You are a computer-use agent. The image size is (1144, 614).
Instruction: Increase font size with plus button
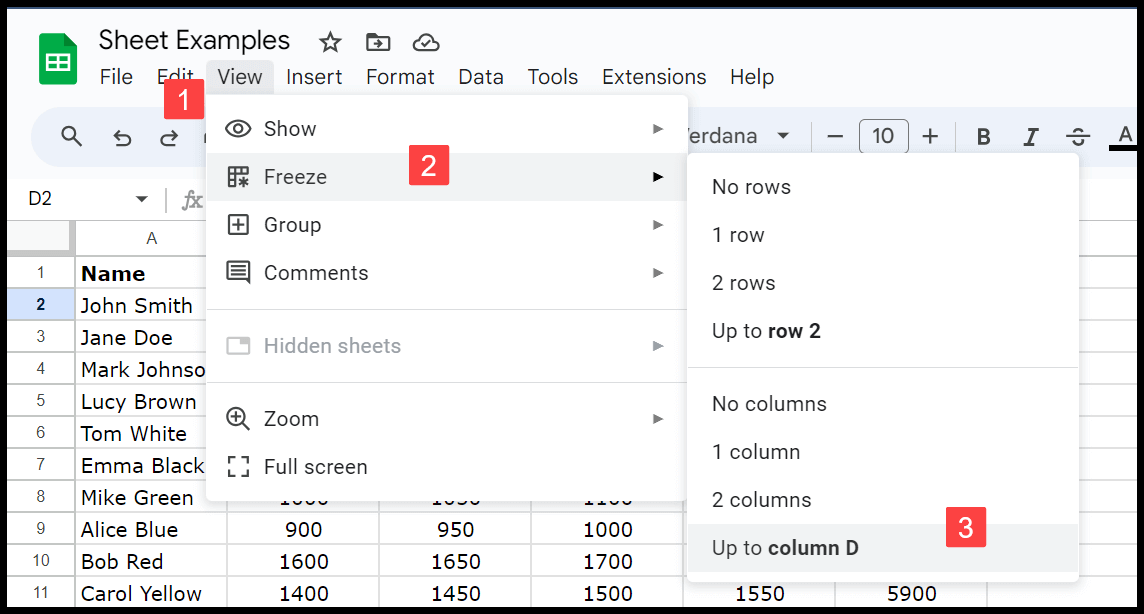930,136
